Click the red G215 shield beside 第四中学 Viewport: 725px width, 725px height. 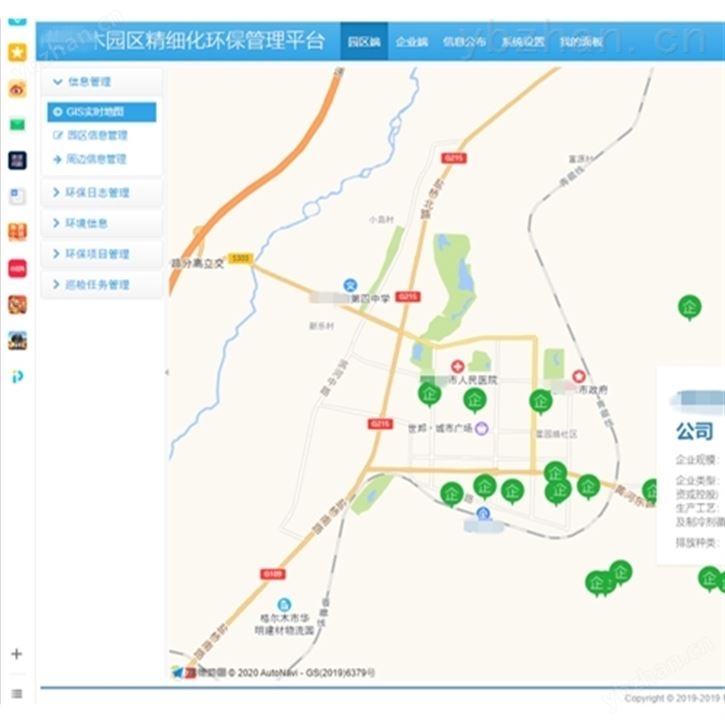408,296
